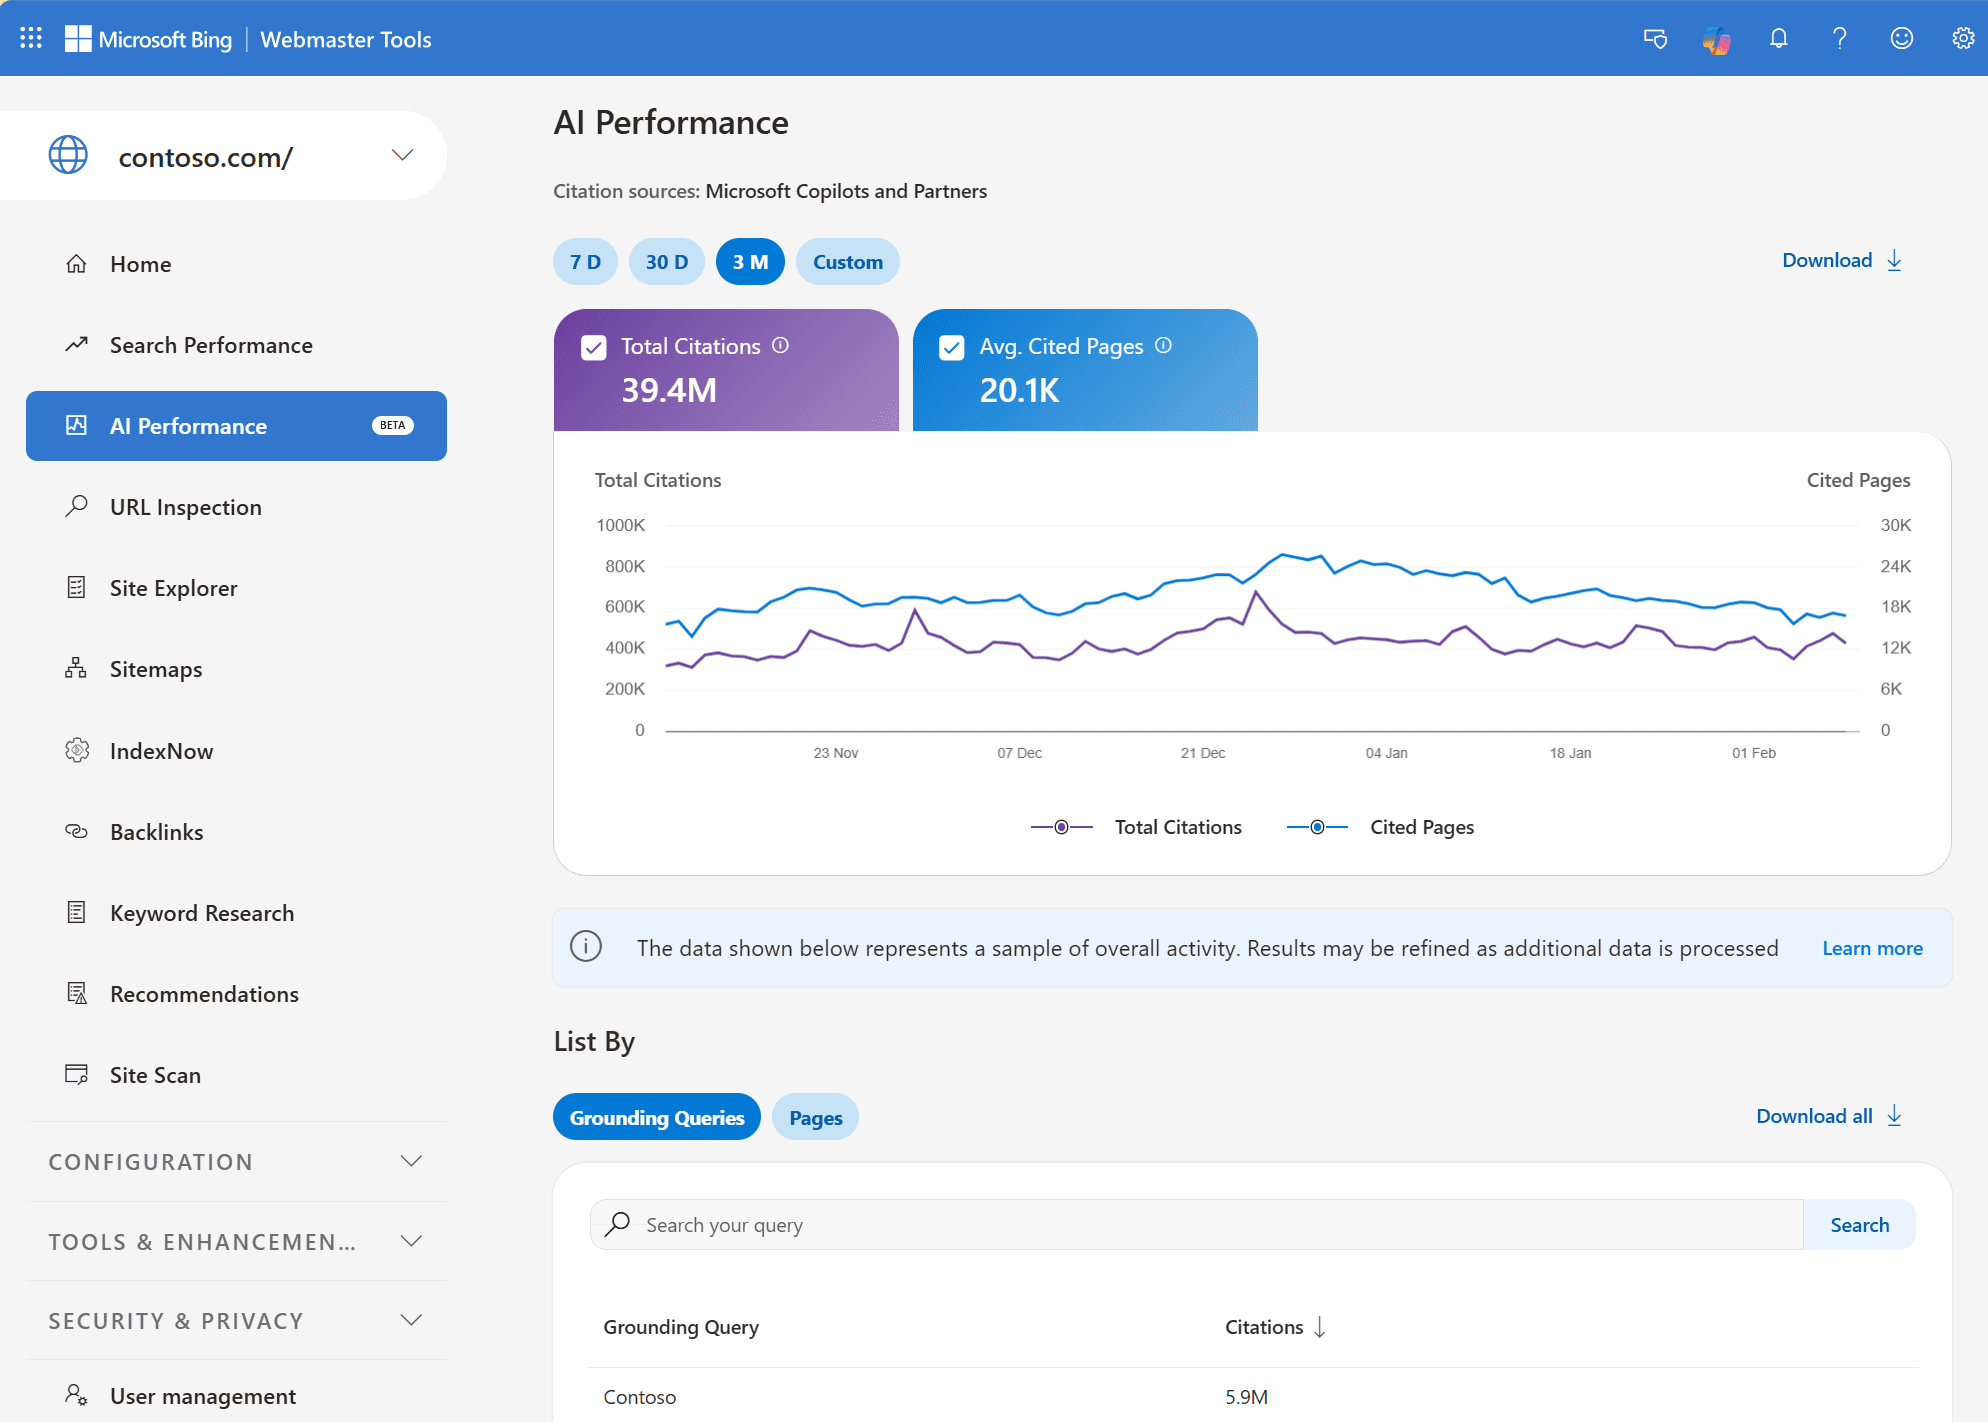
Task: Open the Site Explorer panel
Action: tap(173, 587)
